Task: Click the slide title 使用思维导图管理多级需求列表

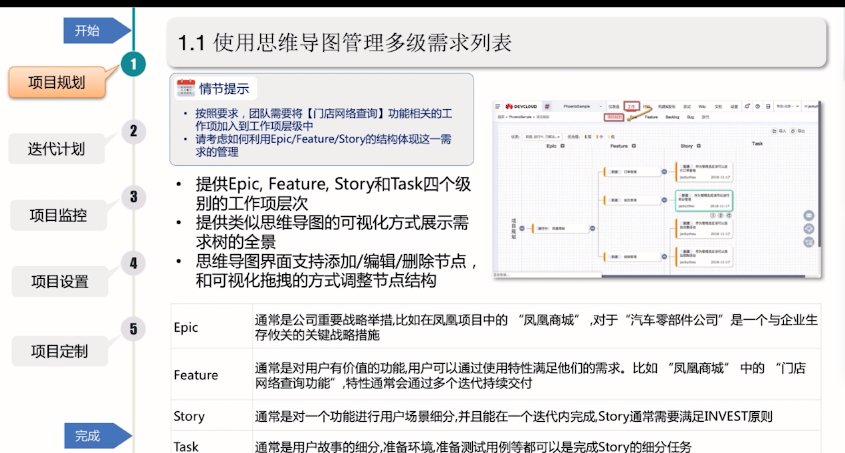Action: (362, 43)
